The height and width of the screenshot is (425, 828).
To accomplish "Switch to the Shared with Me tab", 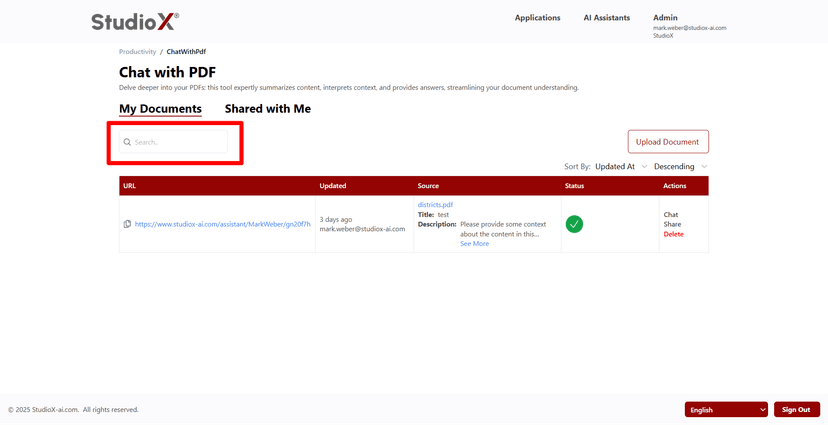I will [x=268, y=109].
